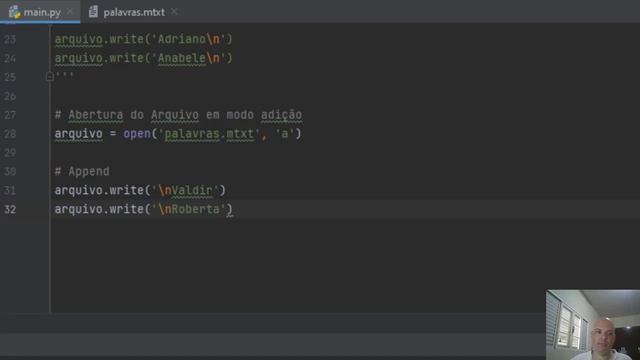Click the '# Append' comment line
The image size is (640, 360).
pos(82,171)
